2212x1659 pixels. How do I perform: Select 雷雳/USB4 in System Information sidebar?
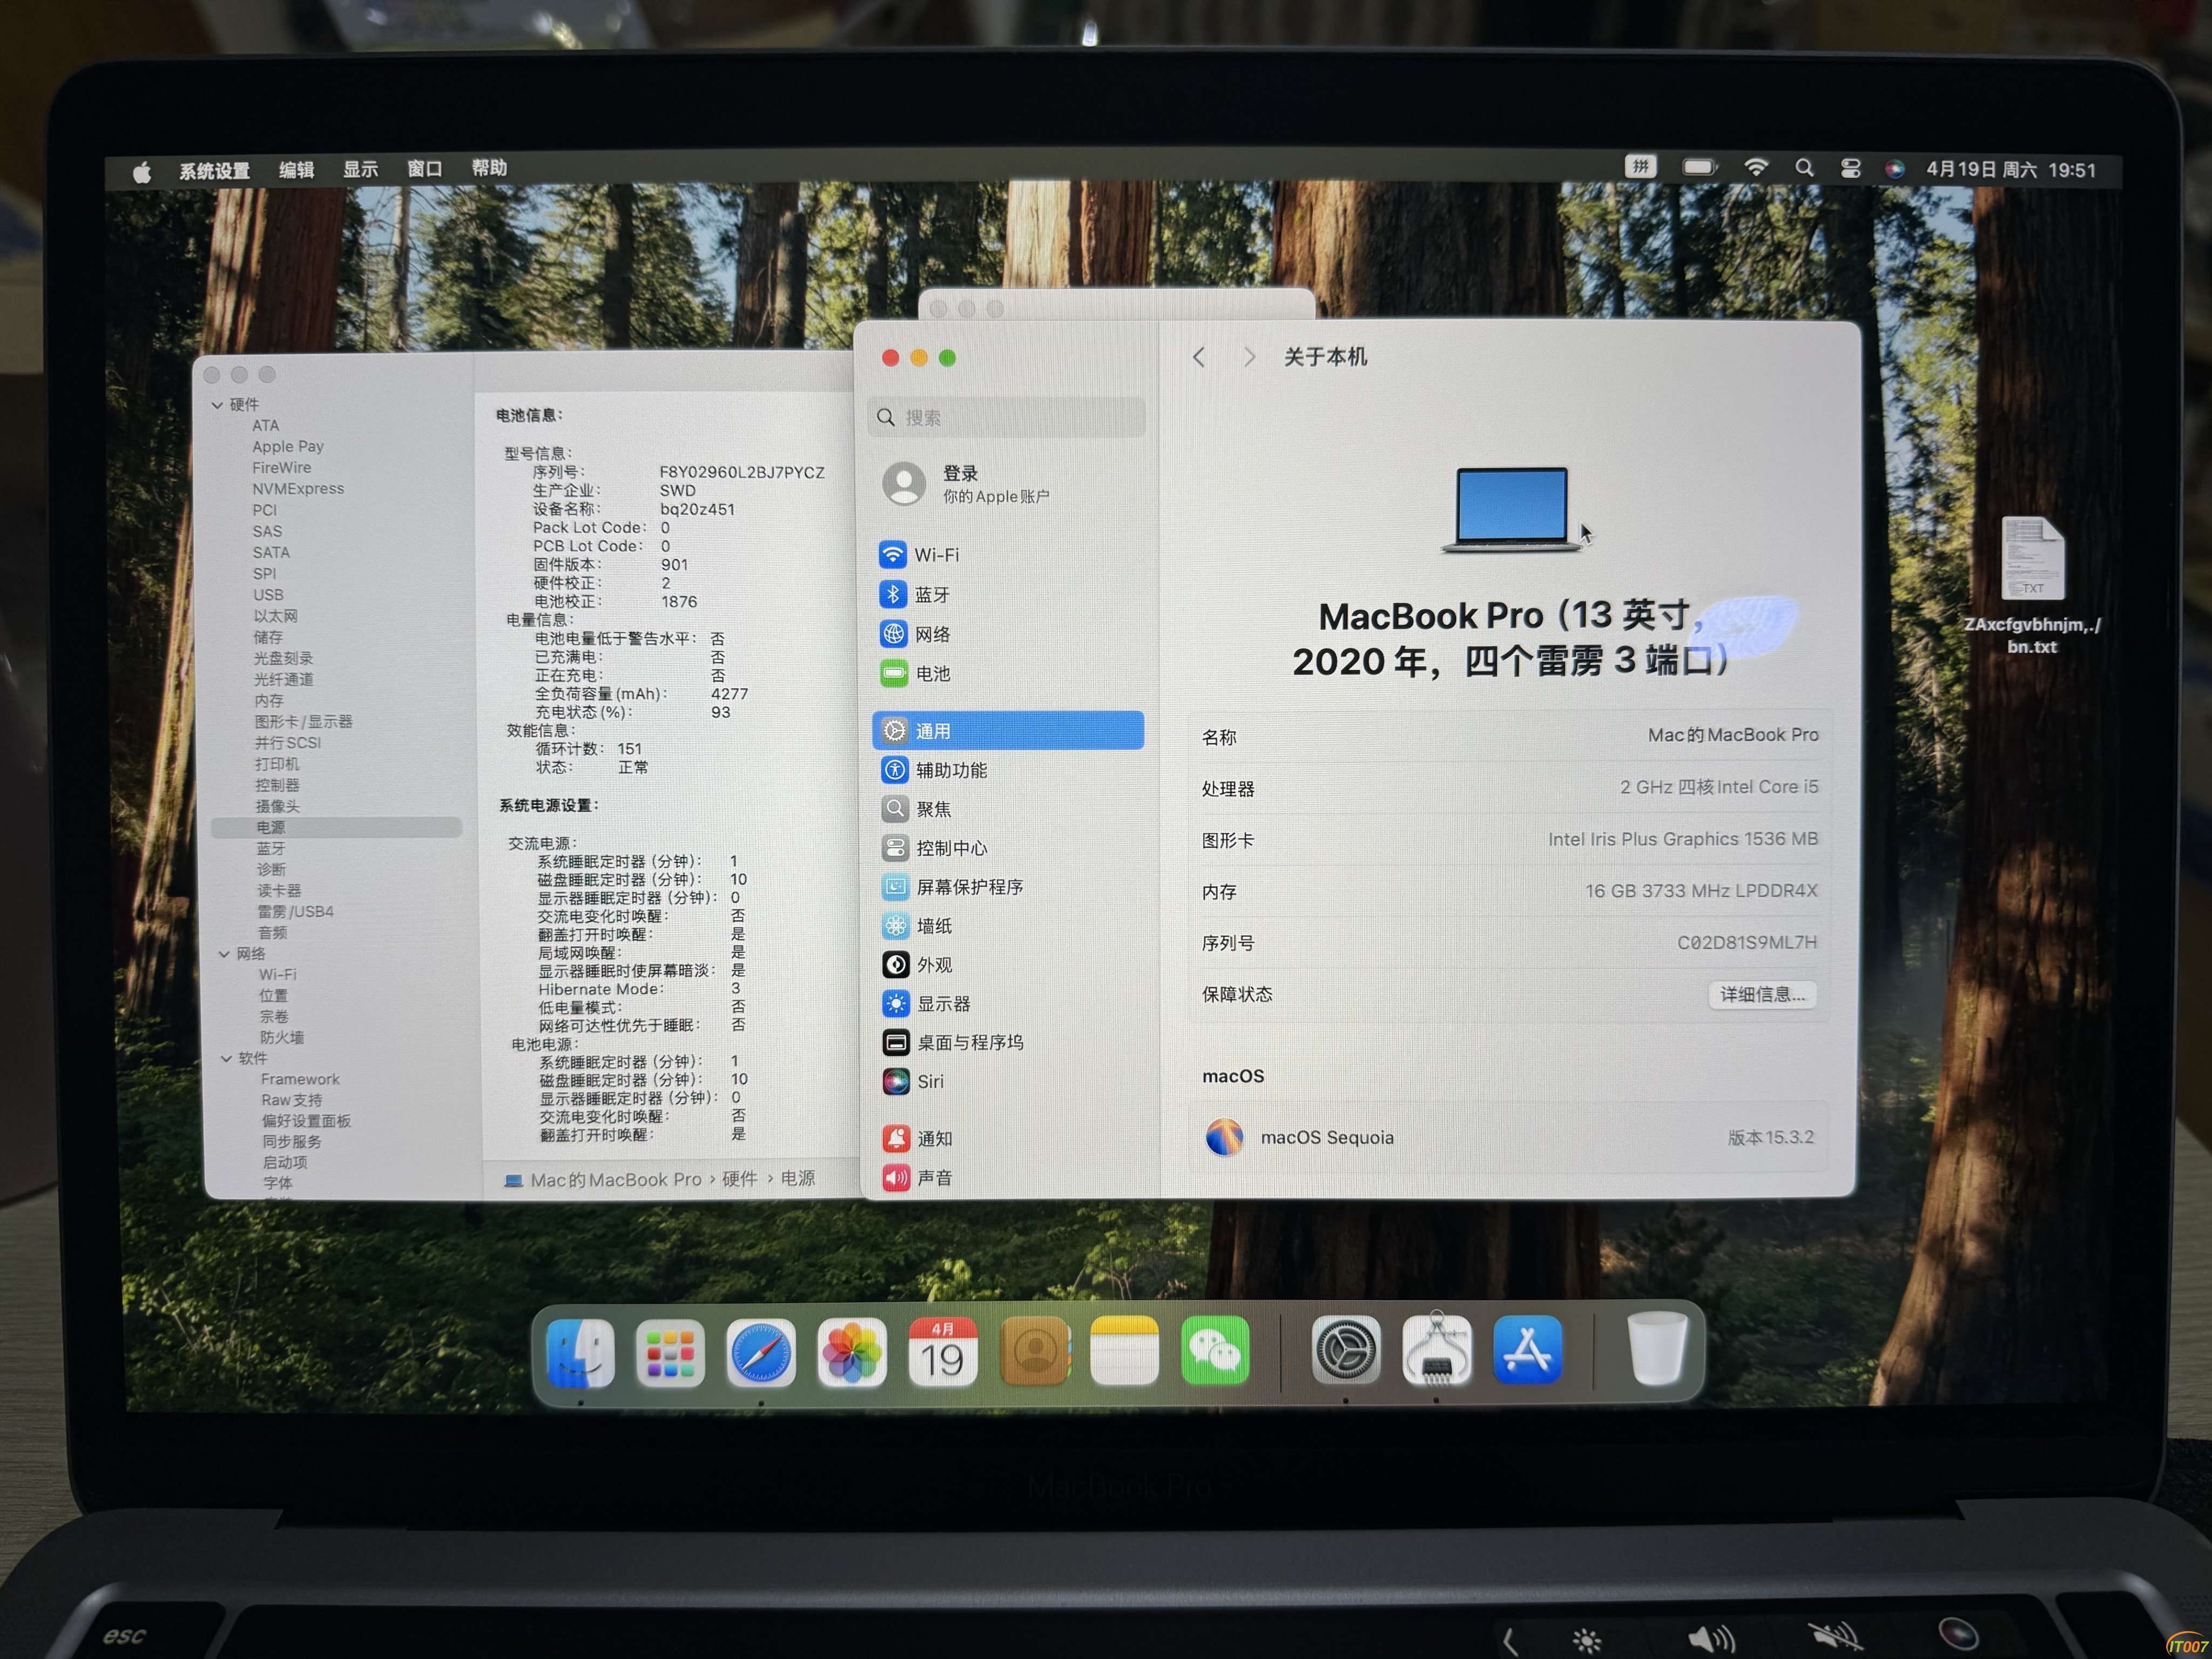click(x=295, y=911)
